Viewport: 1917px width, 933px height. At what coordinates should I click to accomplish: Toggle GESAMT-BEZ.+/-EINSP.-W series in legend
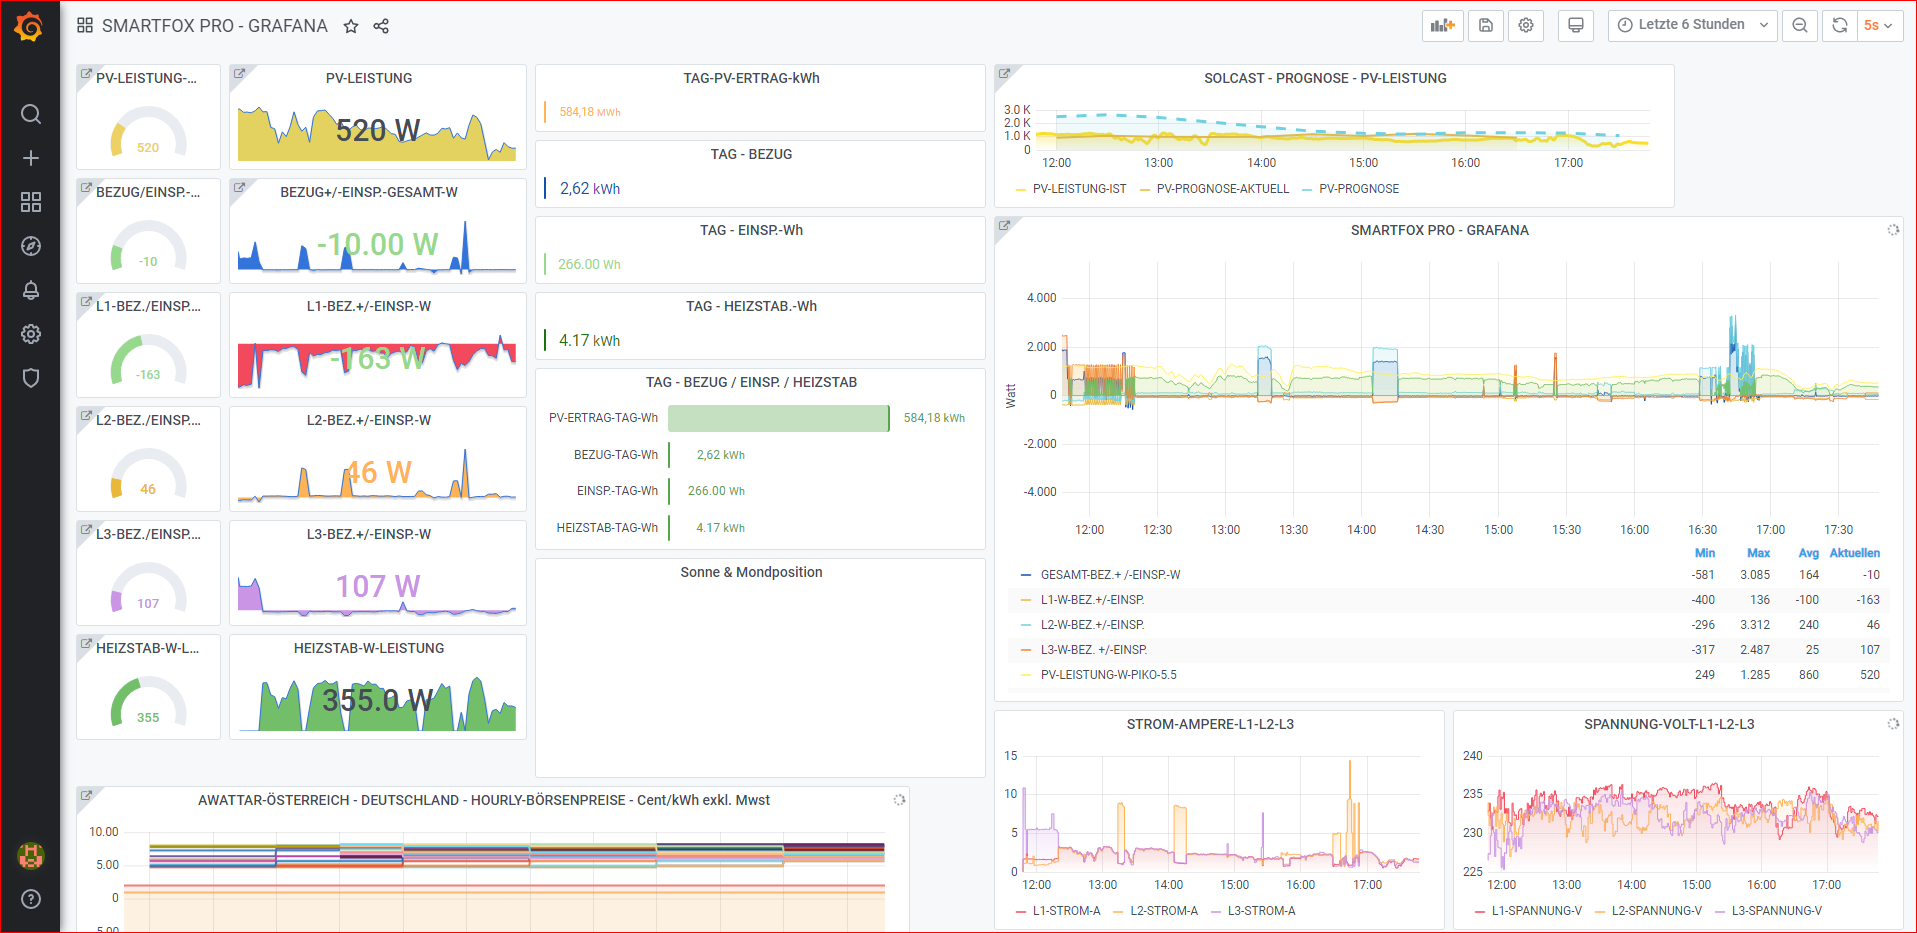(1110, 575)
